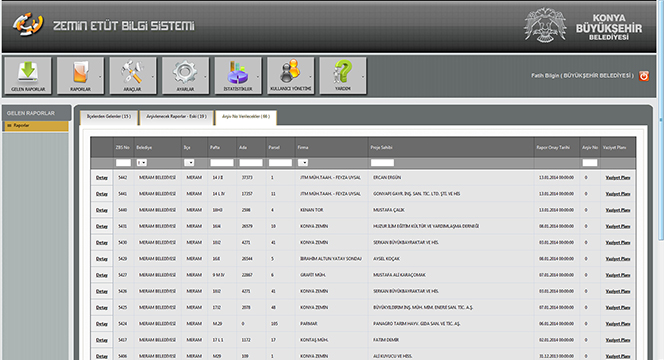Switch to the Arşivlenecek Raporlar tab

pyautogui.click(x=176, y=117)
